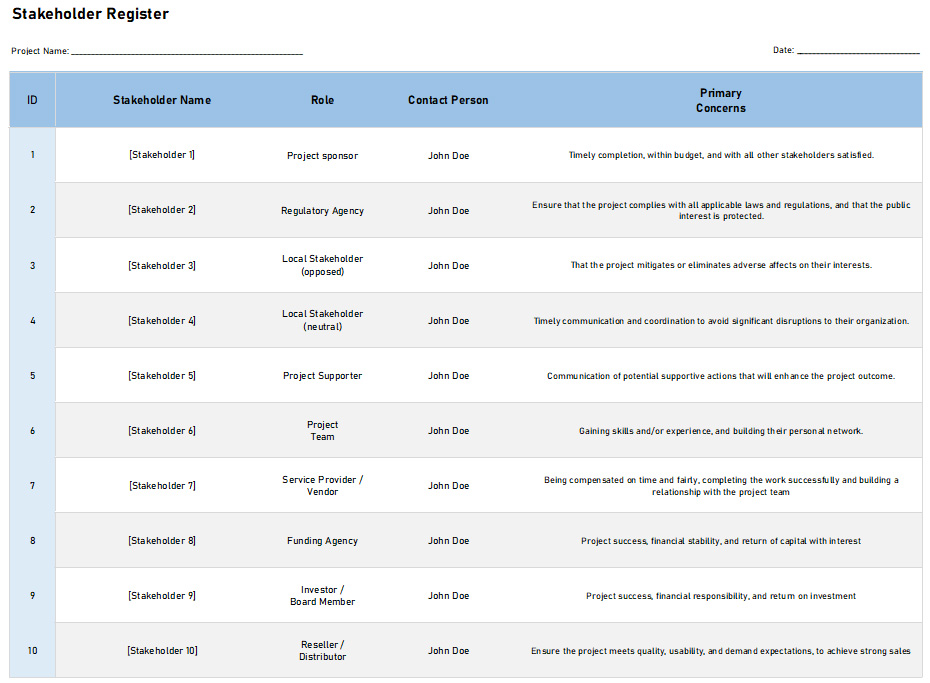Select the '[Stakeholder 9]' cell

point(162,596)
